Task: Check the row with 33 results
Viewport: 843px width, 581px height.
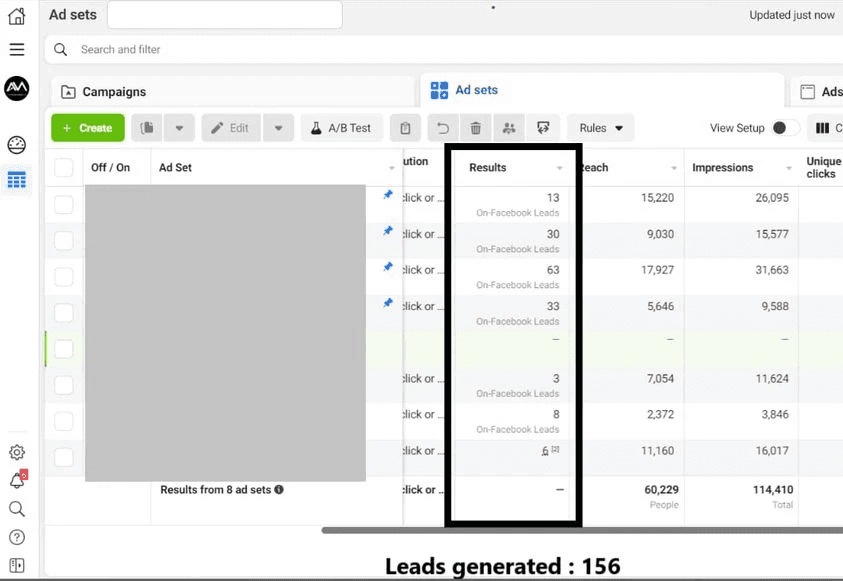Action: pyautogui.click(x=63, y=313)
